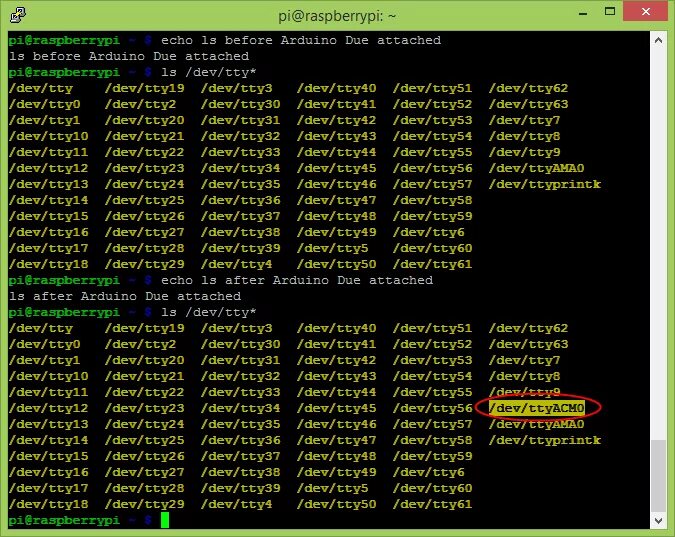The image size is (675, 537).
Task: Minimize the pi@raspberrypi terminal window
Action: click(x=583, y=12)
